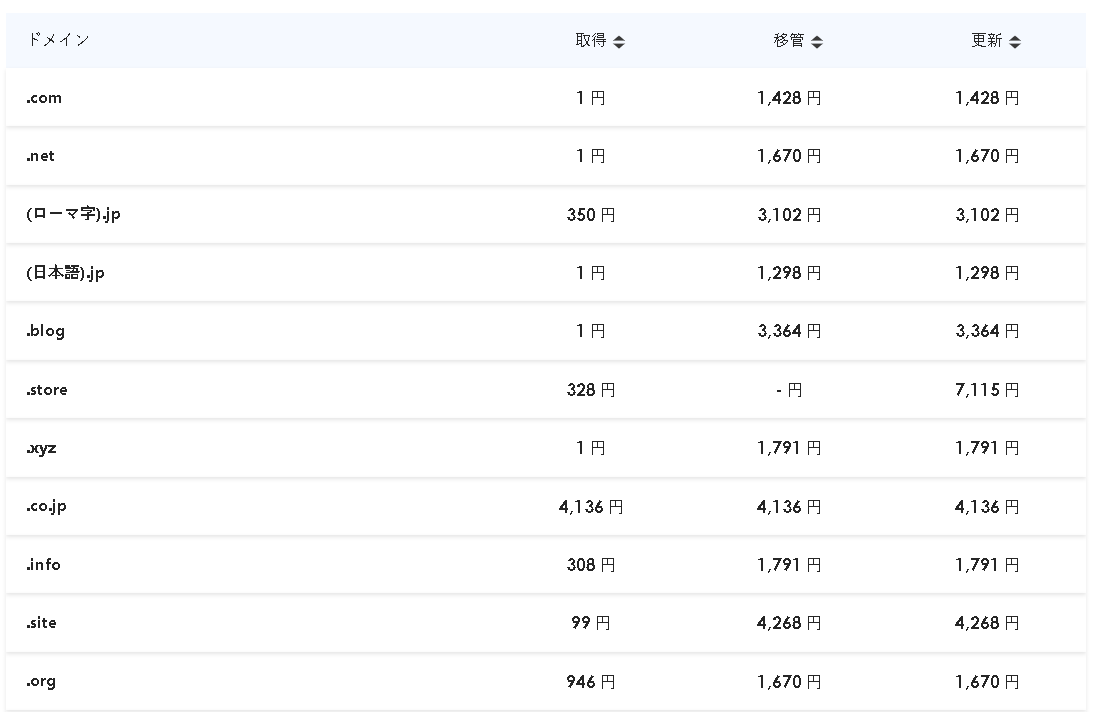Open the .store domain row
1106x712 pixels.
(x=546, y=390)
